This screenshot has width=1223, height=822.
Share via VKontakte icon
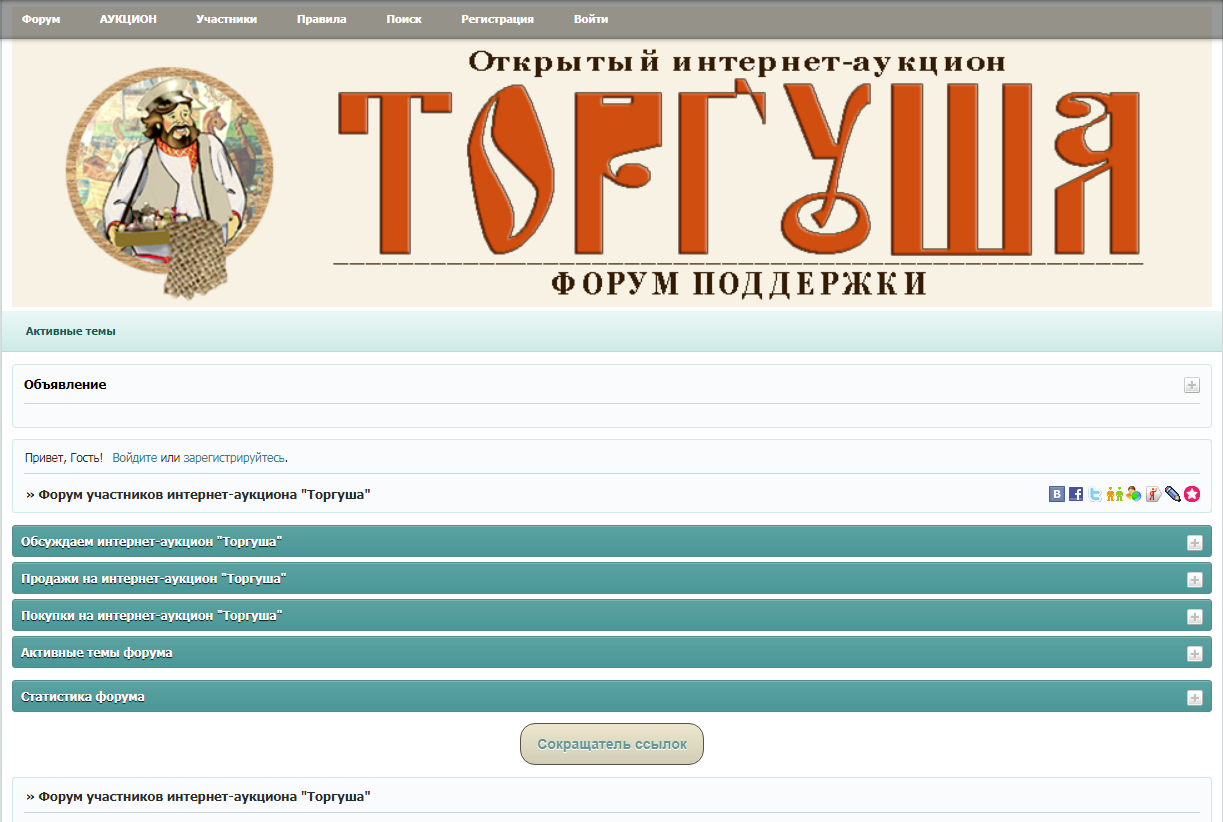1057,494
